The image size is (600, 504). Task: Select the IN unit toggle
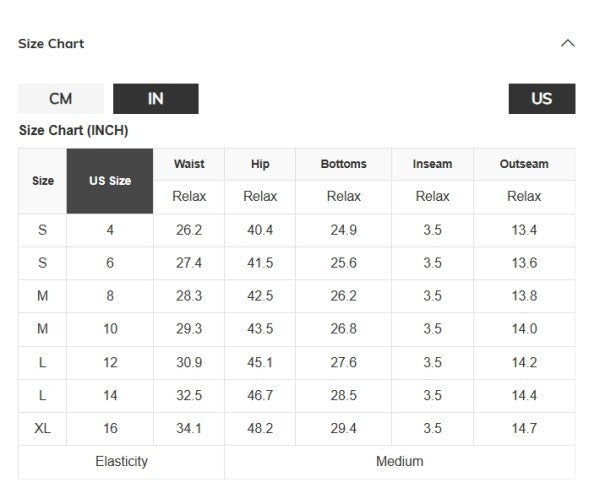pyautogui.click(x=155, y=99)
